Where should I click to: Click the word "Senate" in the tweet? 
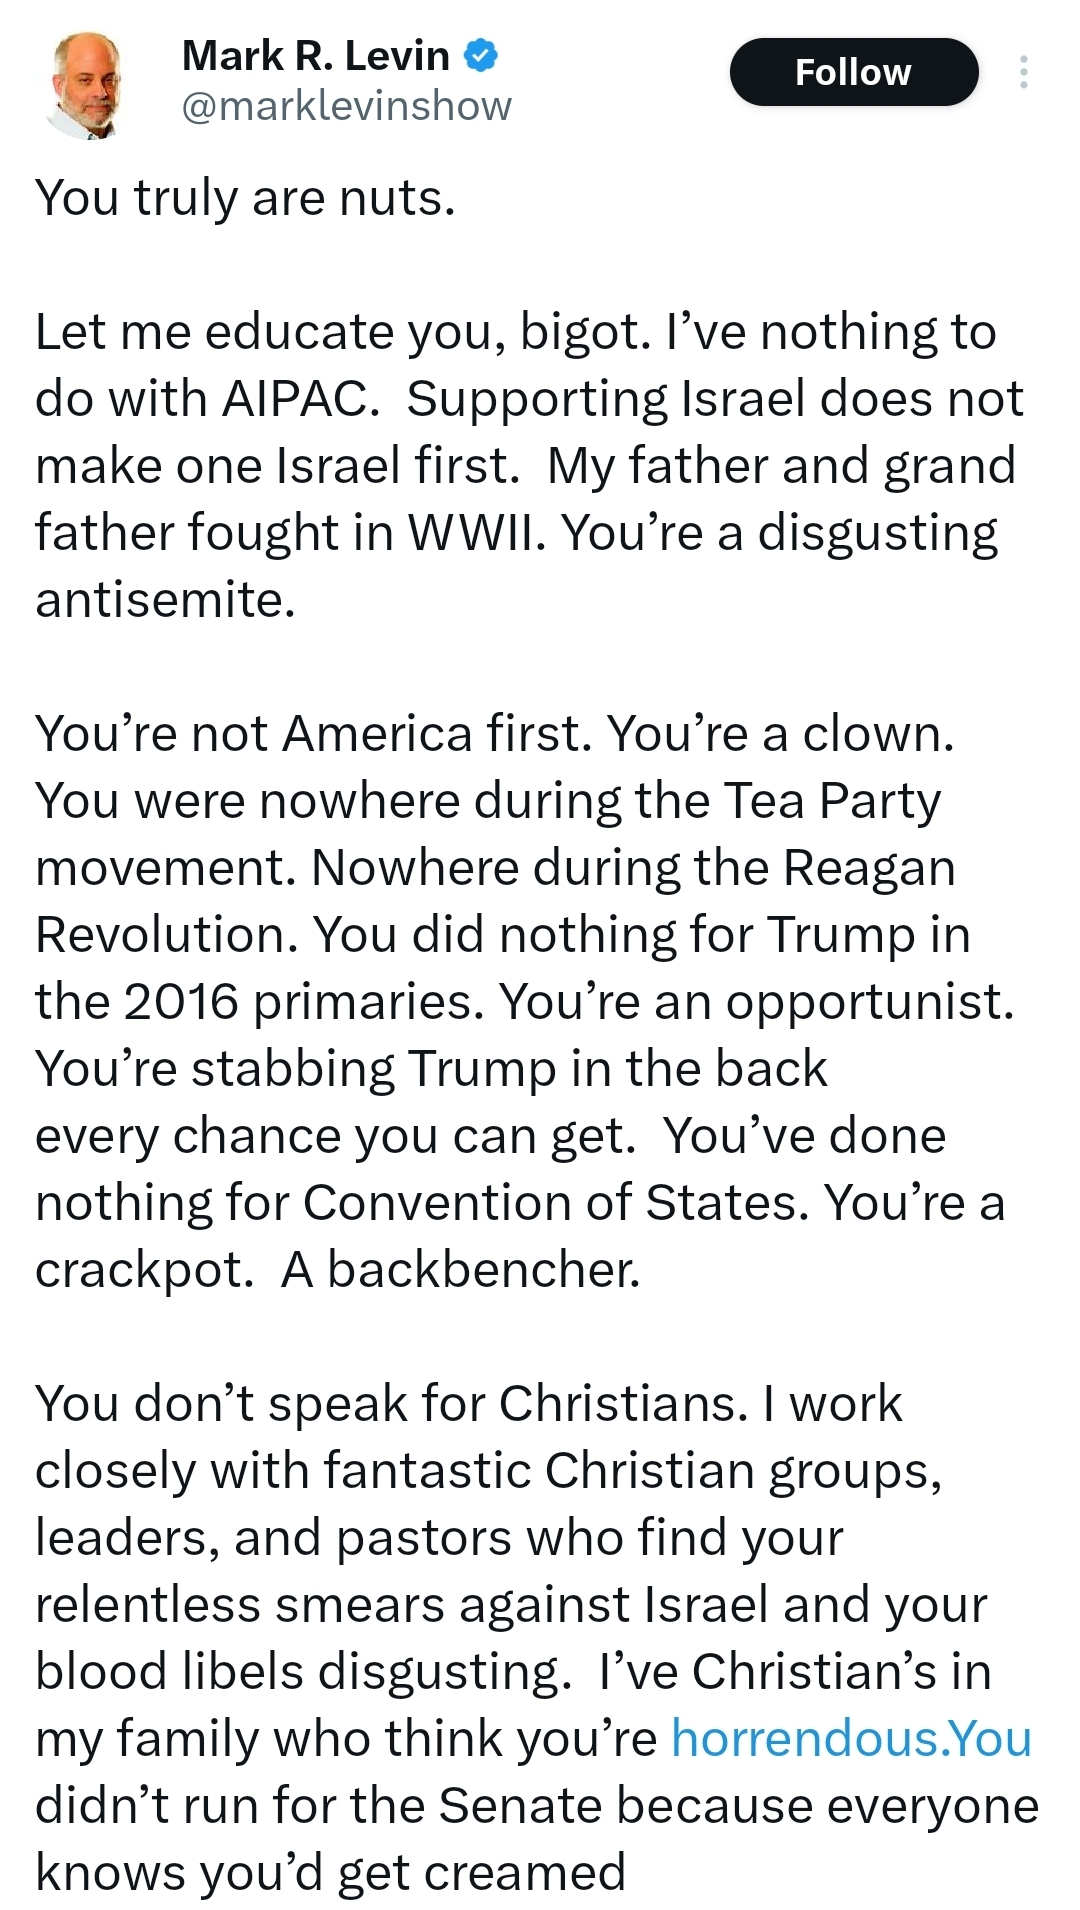click(x=520, y=1806)
